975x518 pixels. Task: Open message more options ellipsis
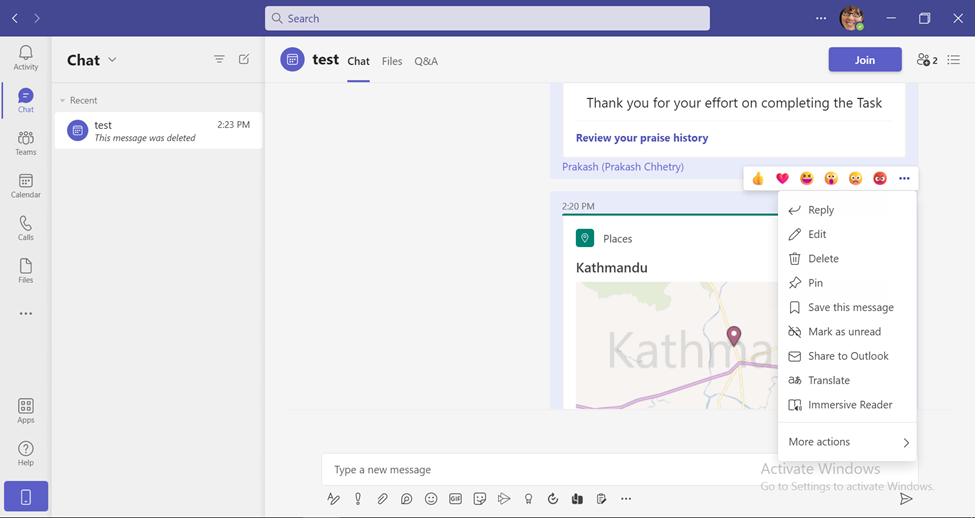pyautogui.click(x=904, y=179)
